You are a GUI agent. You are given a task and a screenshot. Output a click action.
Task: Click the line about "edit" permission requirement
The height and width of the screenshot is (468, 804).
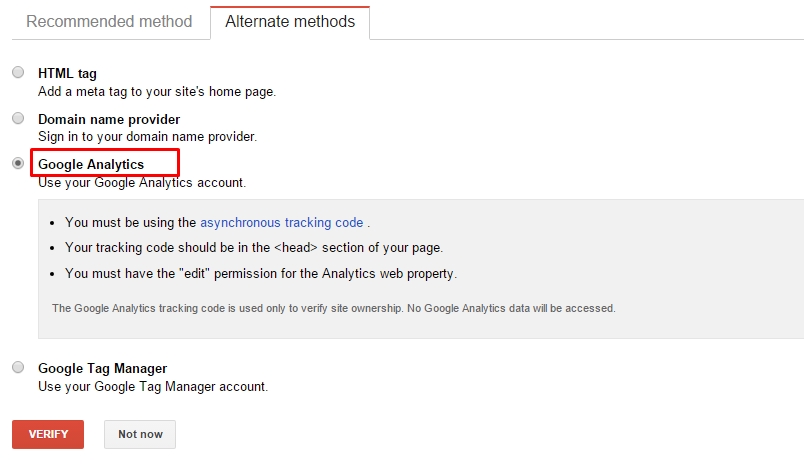pos(260,274)
